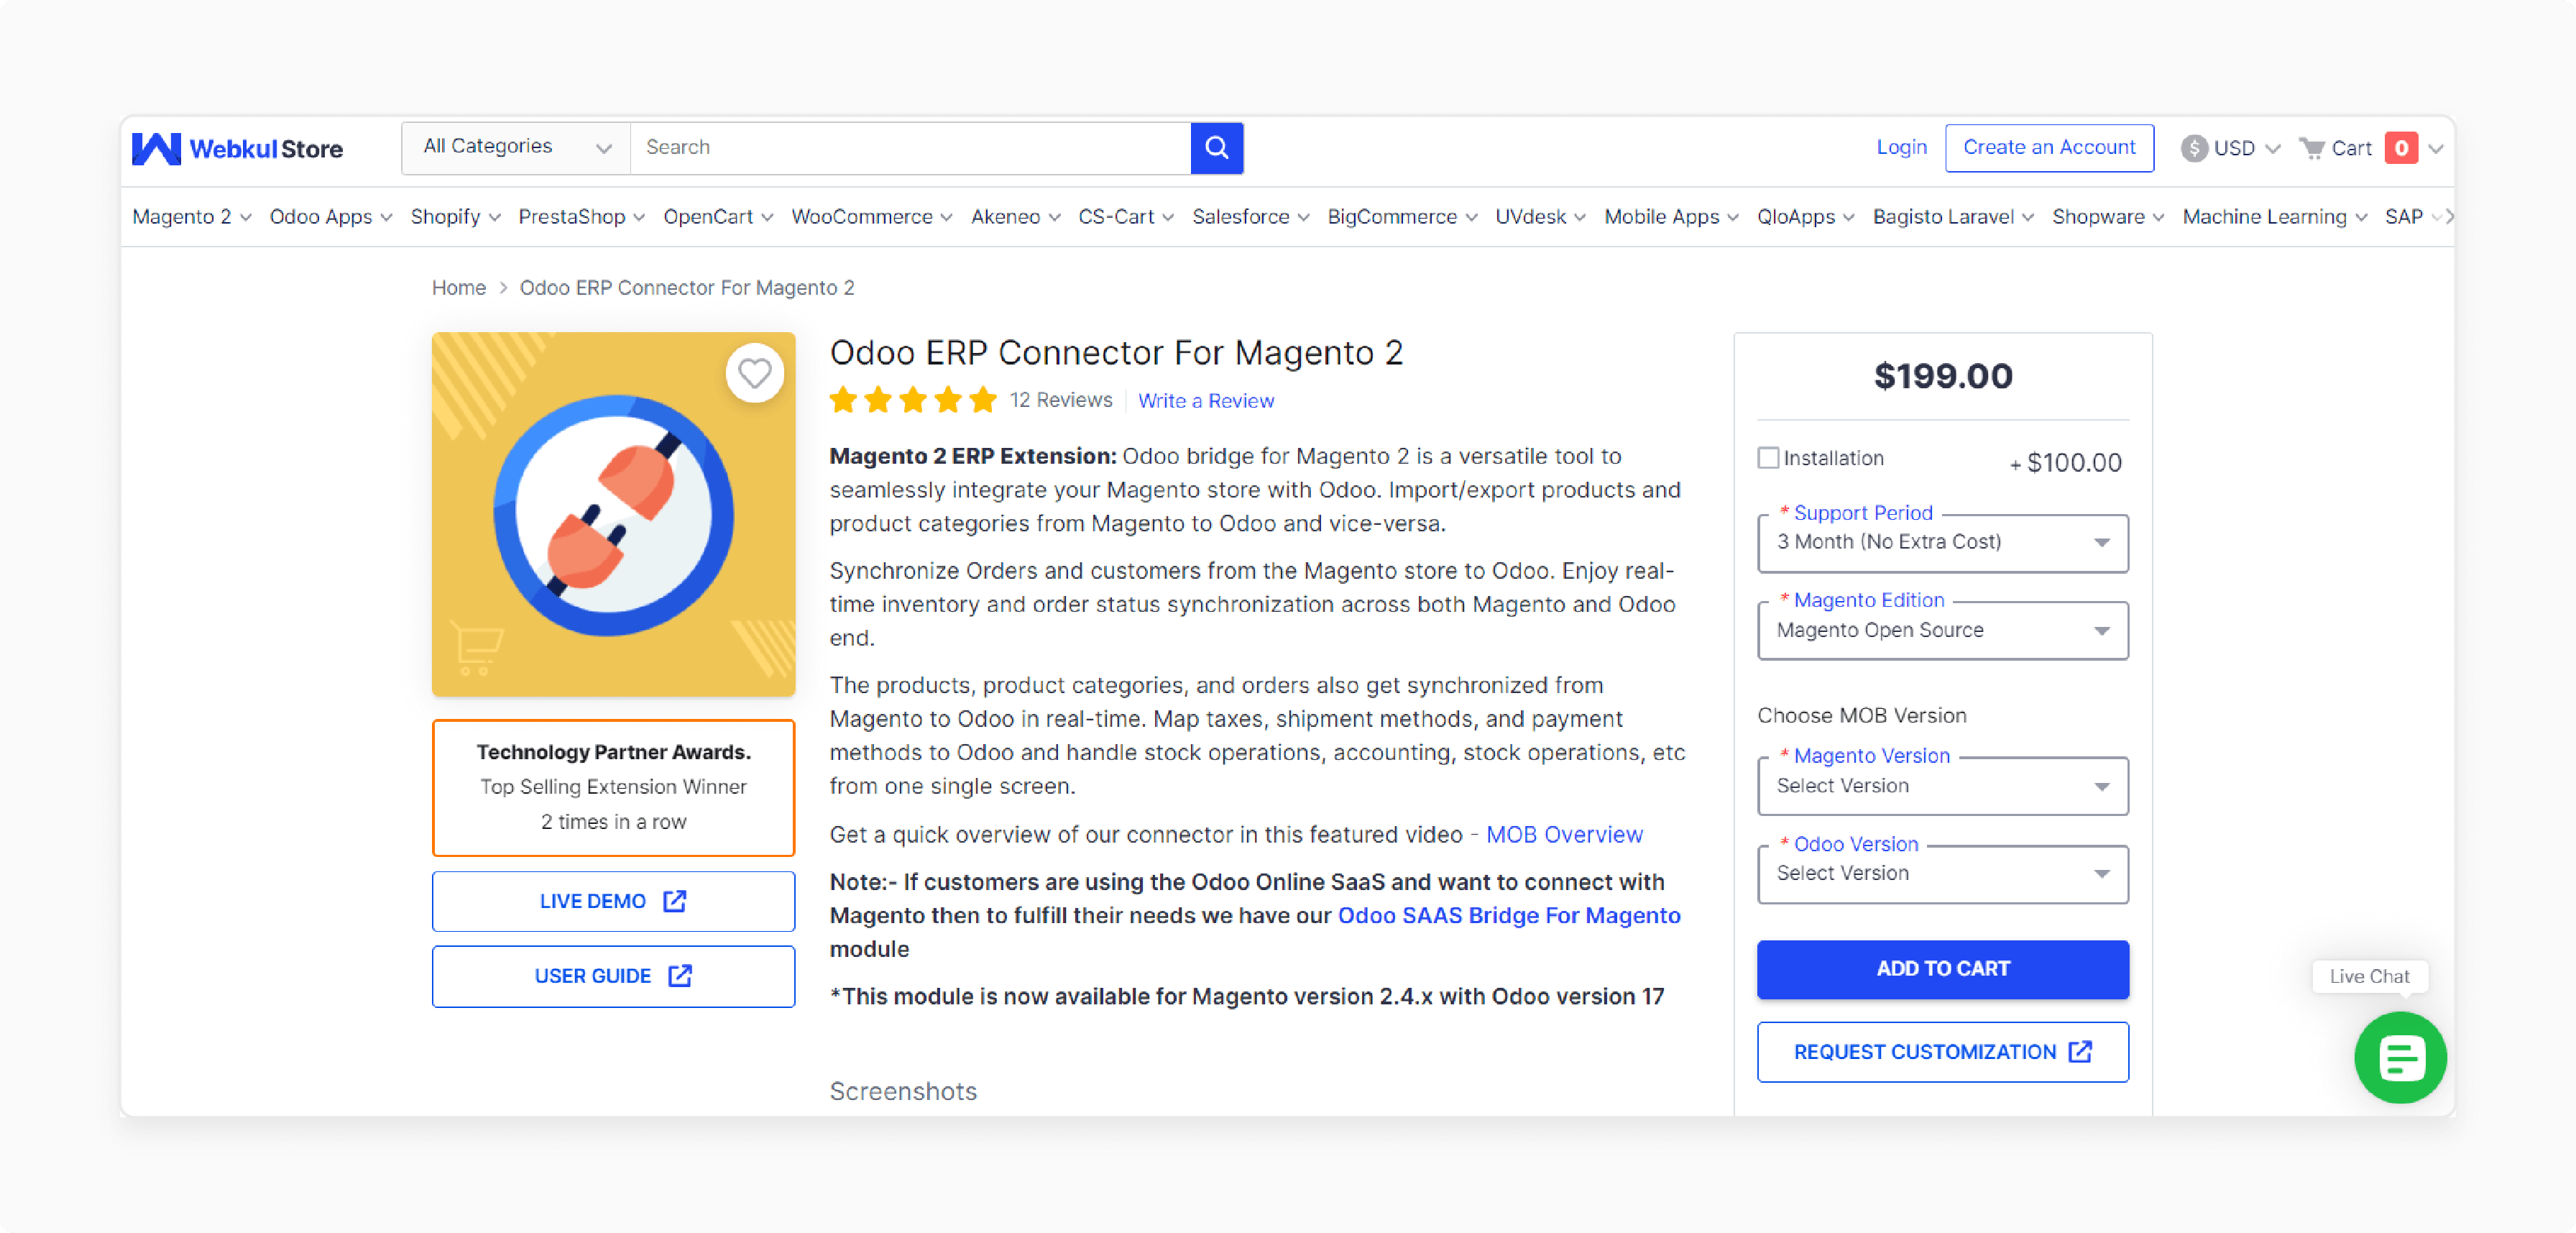This screenshot has width=2576, height=1233.
Task: Open the All Categories dropdown
Action: pyautogui.click(x=516, y=148)
